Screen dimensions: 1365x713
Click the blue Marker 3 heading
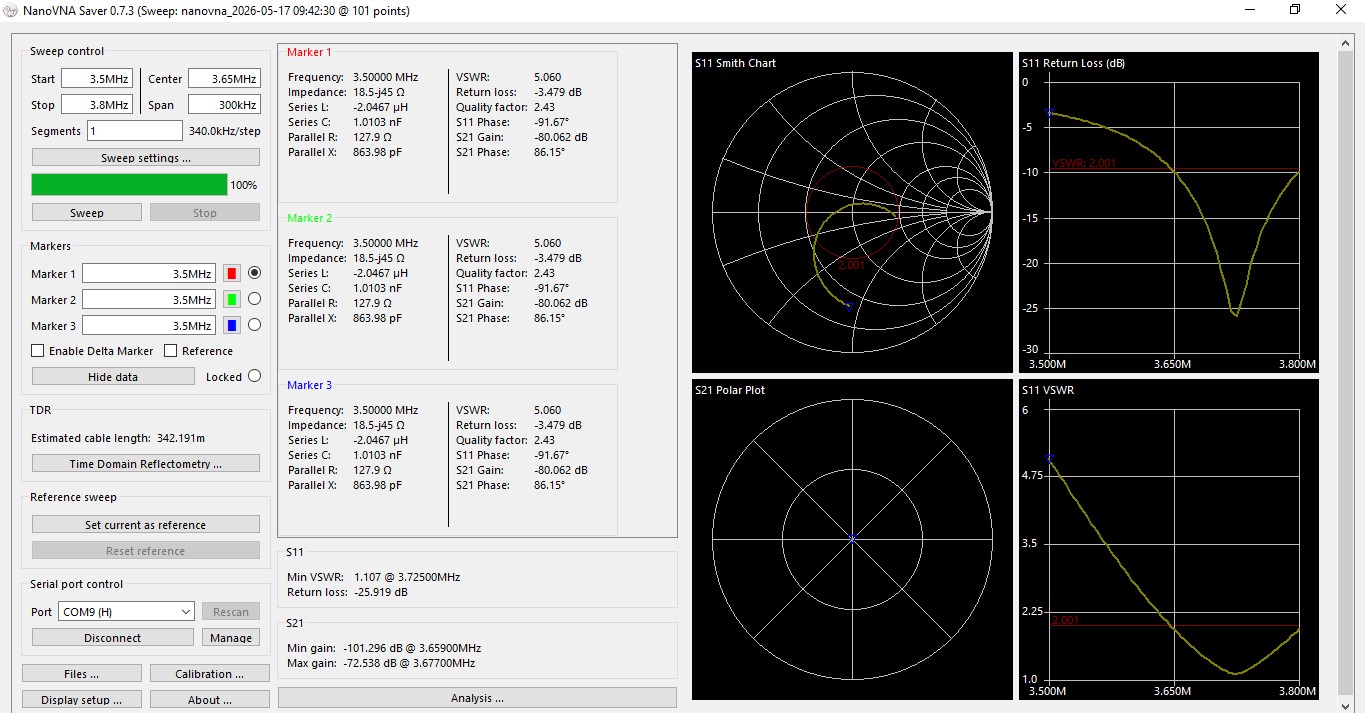[x=309, y=385]
